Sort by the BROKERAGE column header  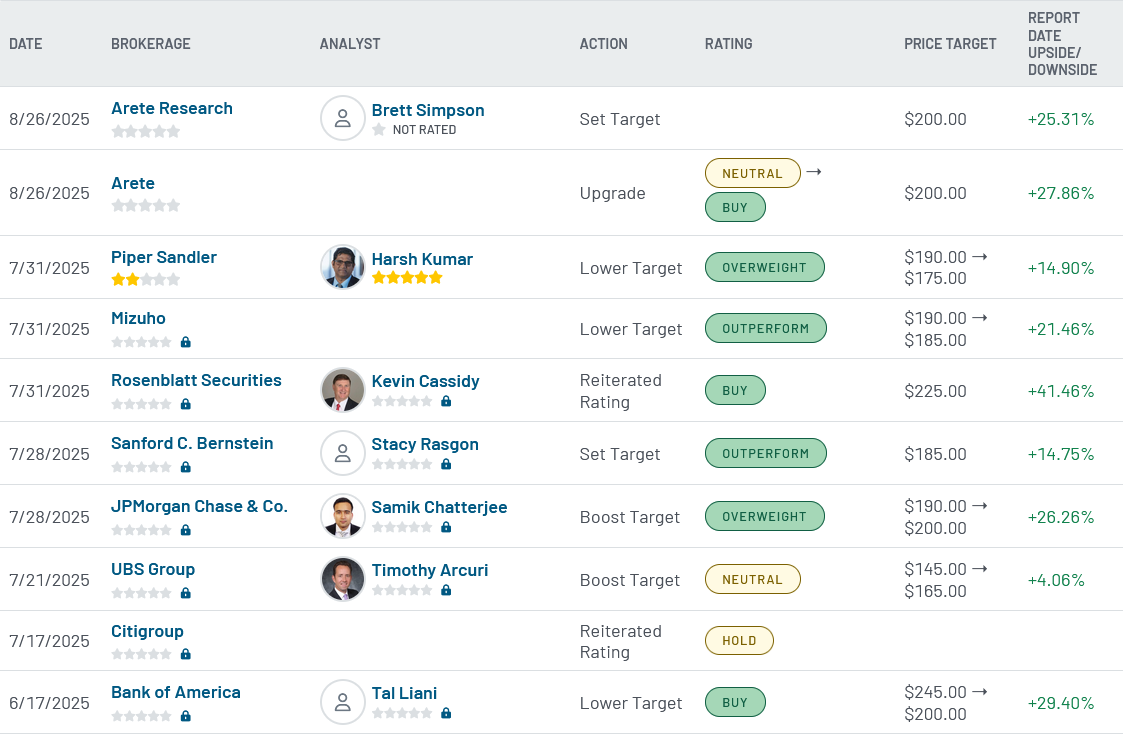151,44
